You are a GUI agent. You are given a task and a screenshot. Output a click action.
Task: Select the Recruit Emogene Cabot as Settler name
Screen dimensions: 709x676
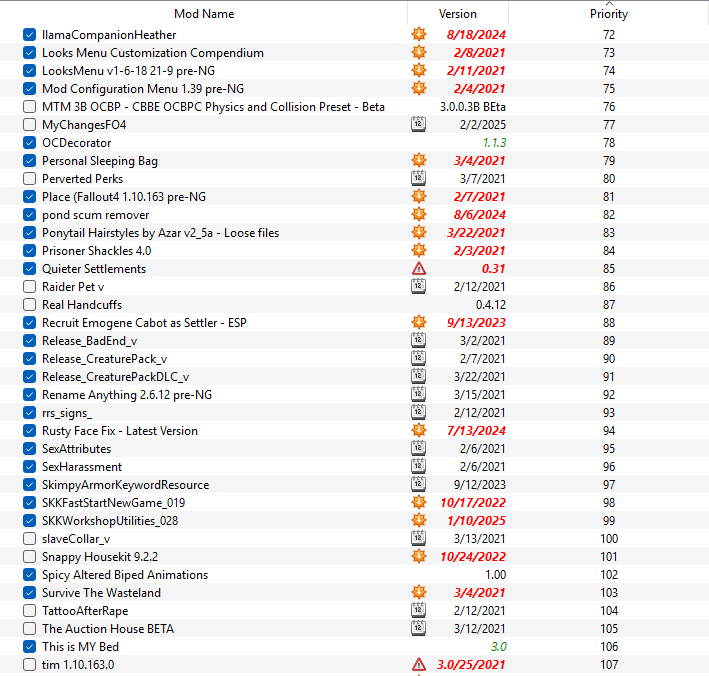coord(144,323)
